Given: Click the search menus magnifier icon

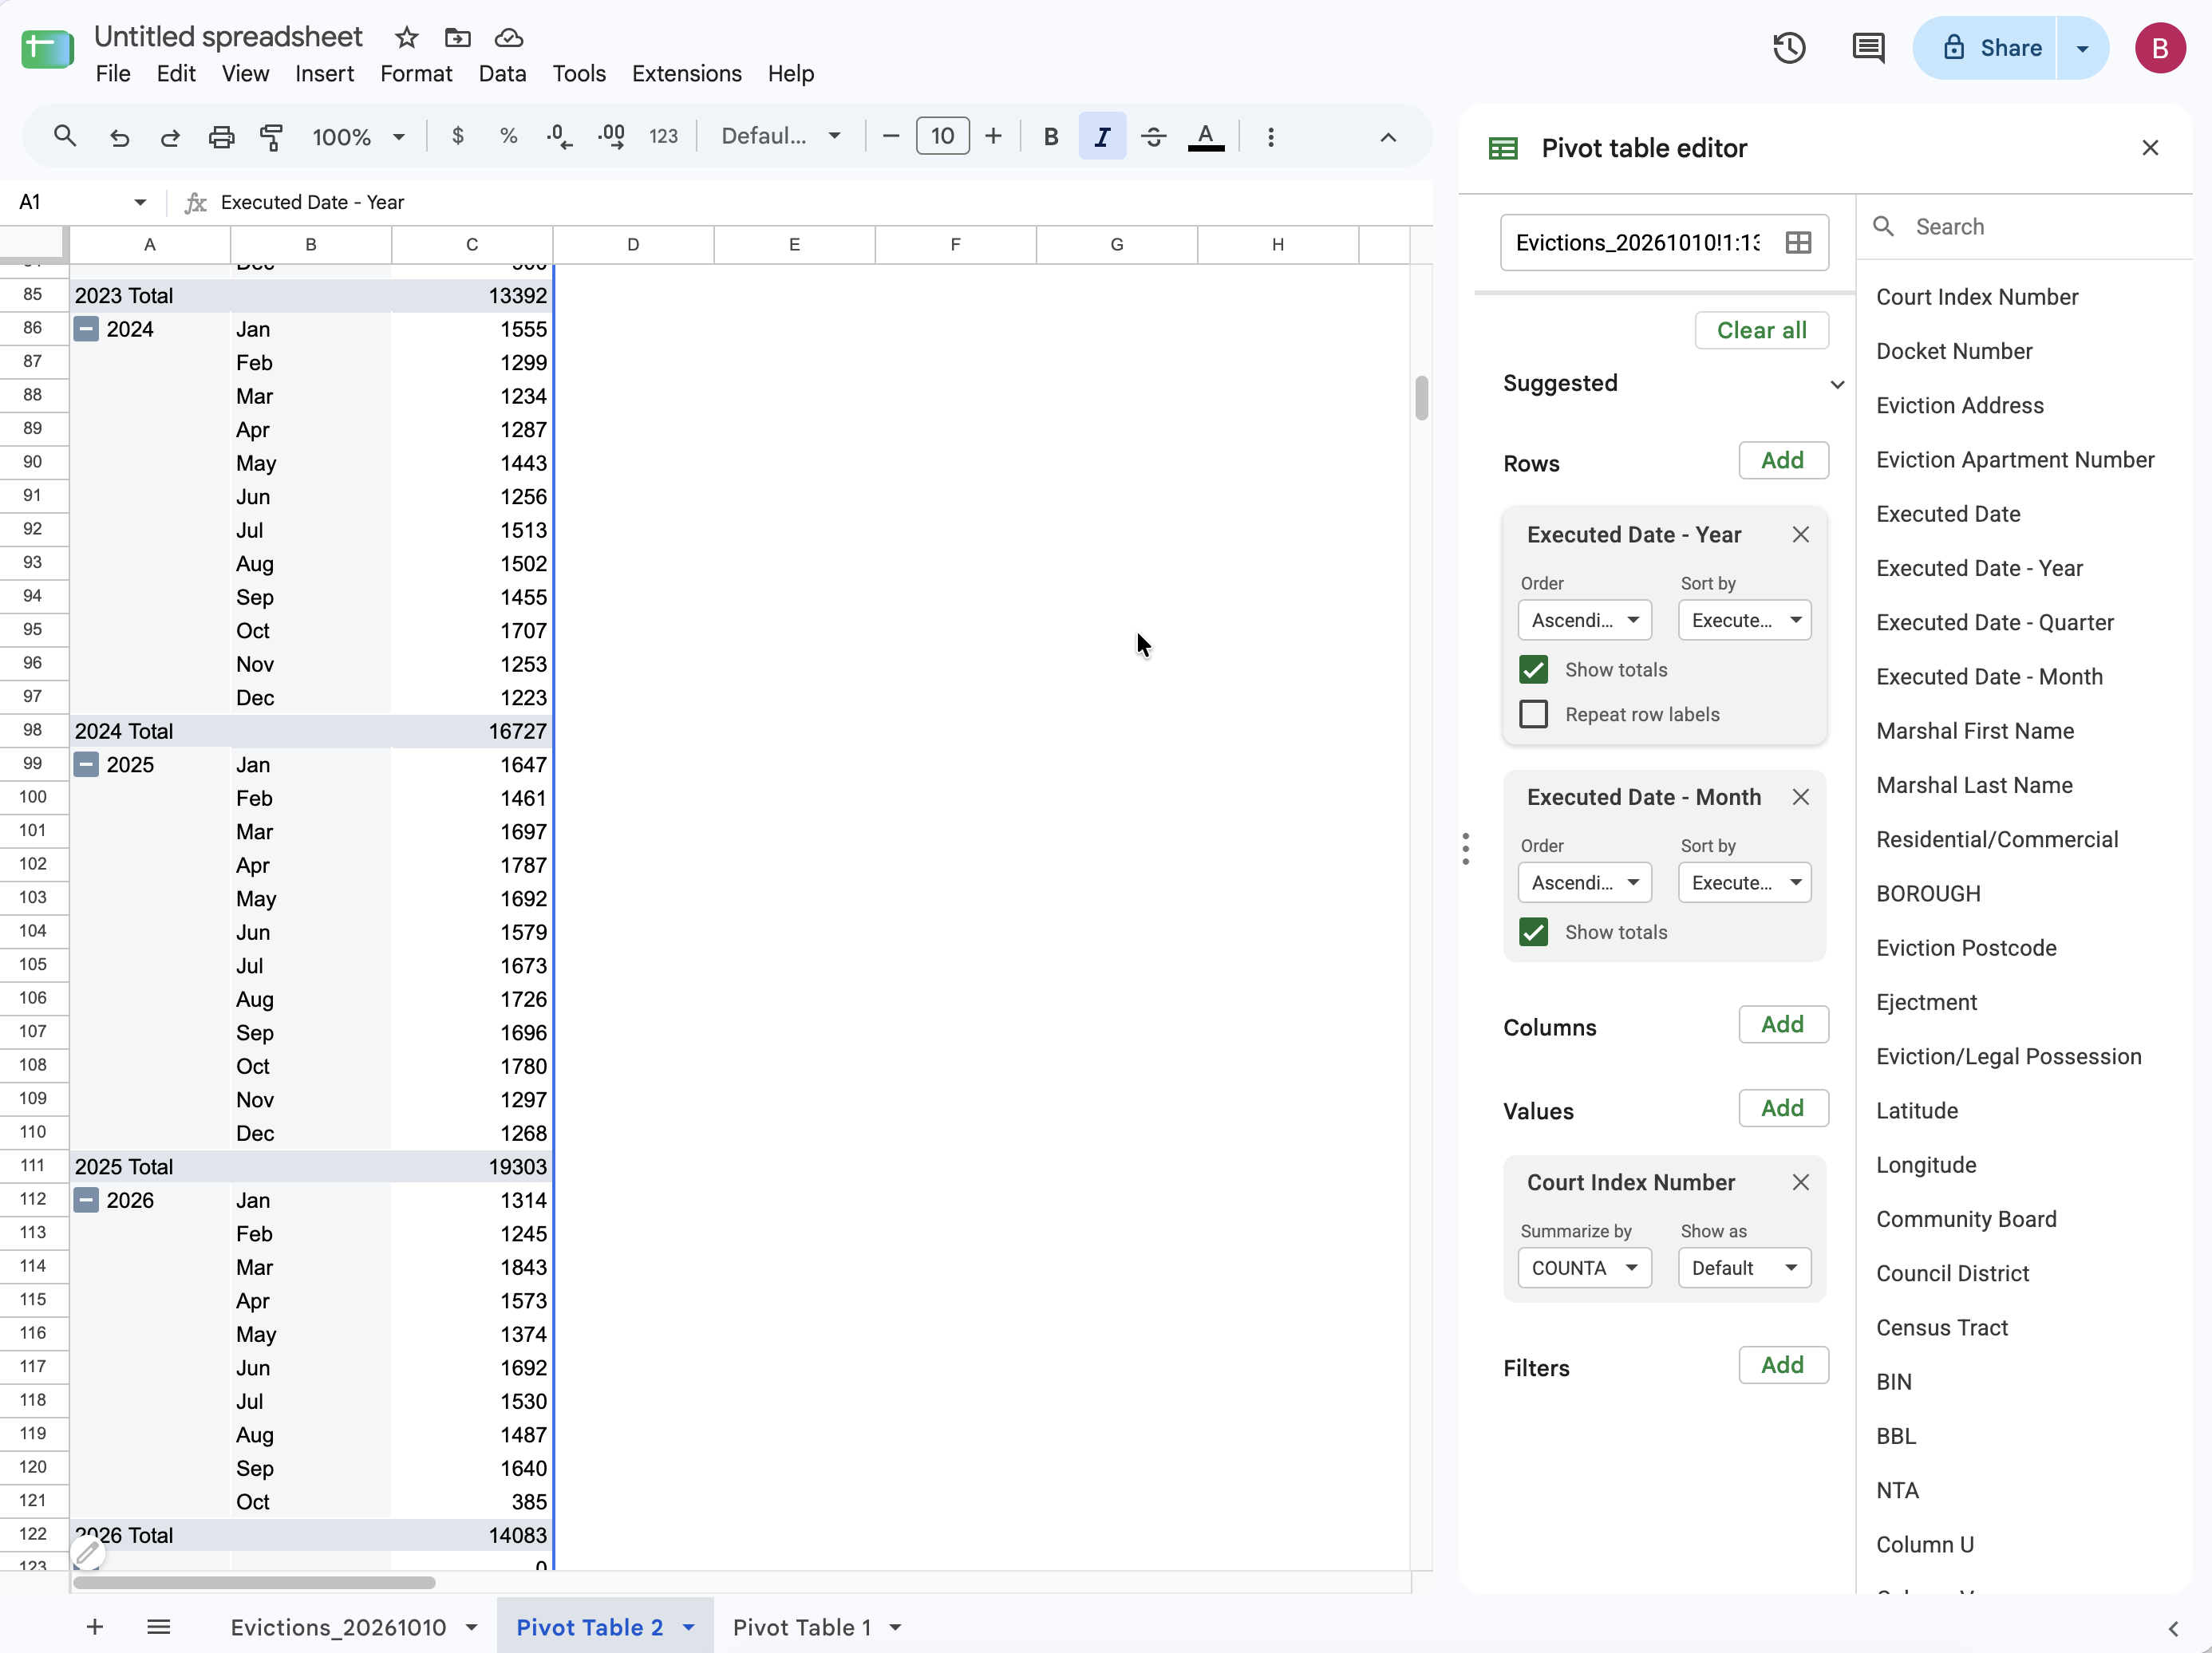Looking at the screenshot, I should tap(65, 136).
